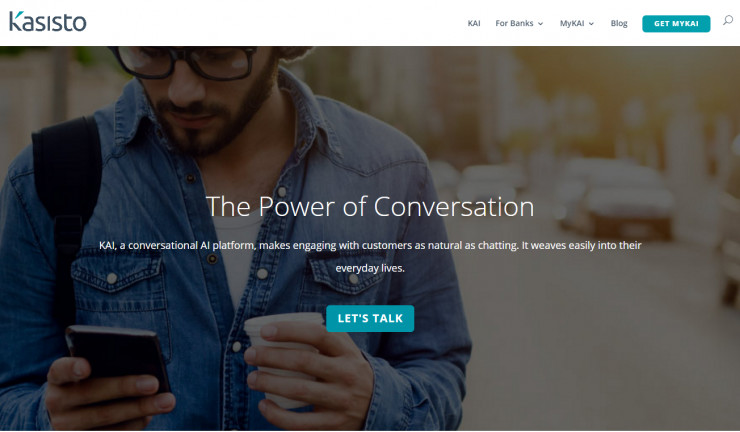Select the For Banks menu label
This screenshot has height=432, width=740.
[514, 23]
